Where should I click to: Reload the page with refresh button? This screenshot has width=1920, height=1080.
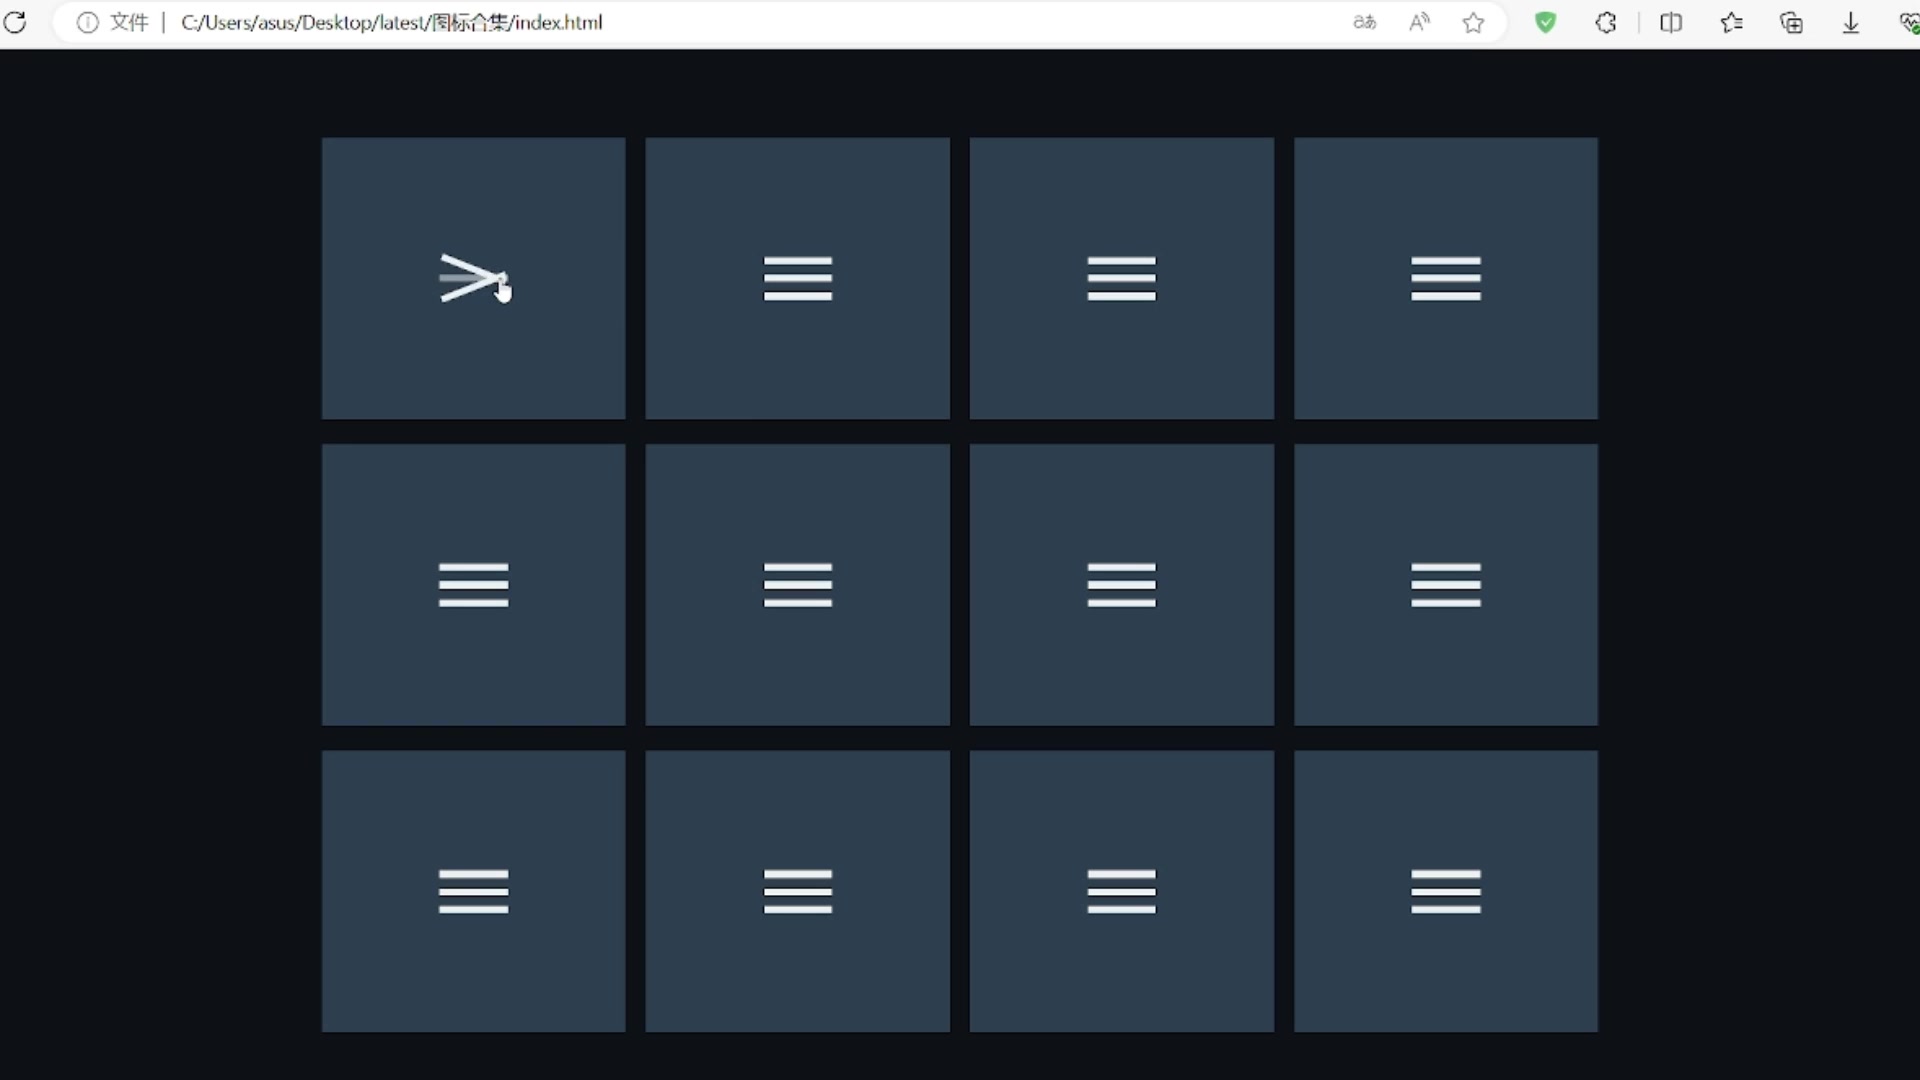pyautogui.click(x=15, y=22)
